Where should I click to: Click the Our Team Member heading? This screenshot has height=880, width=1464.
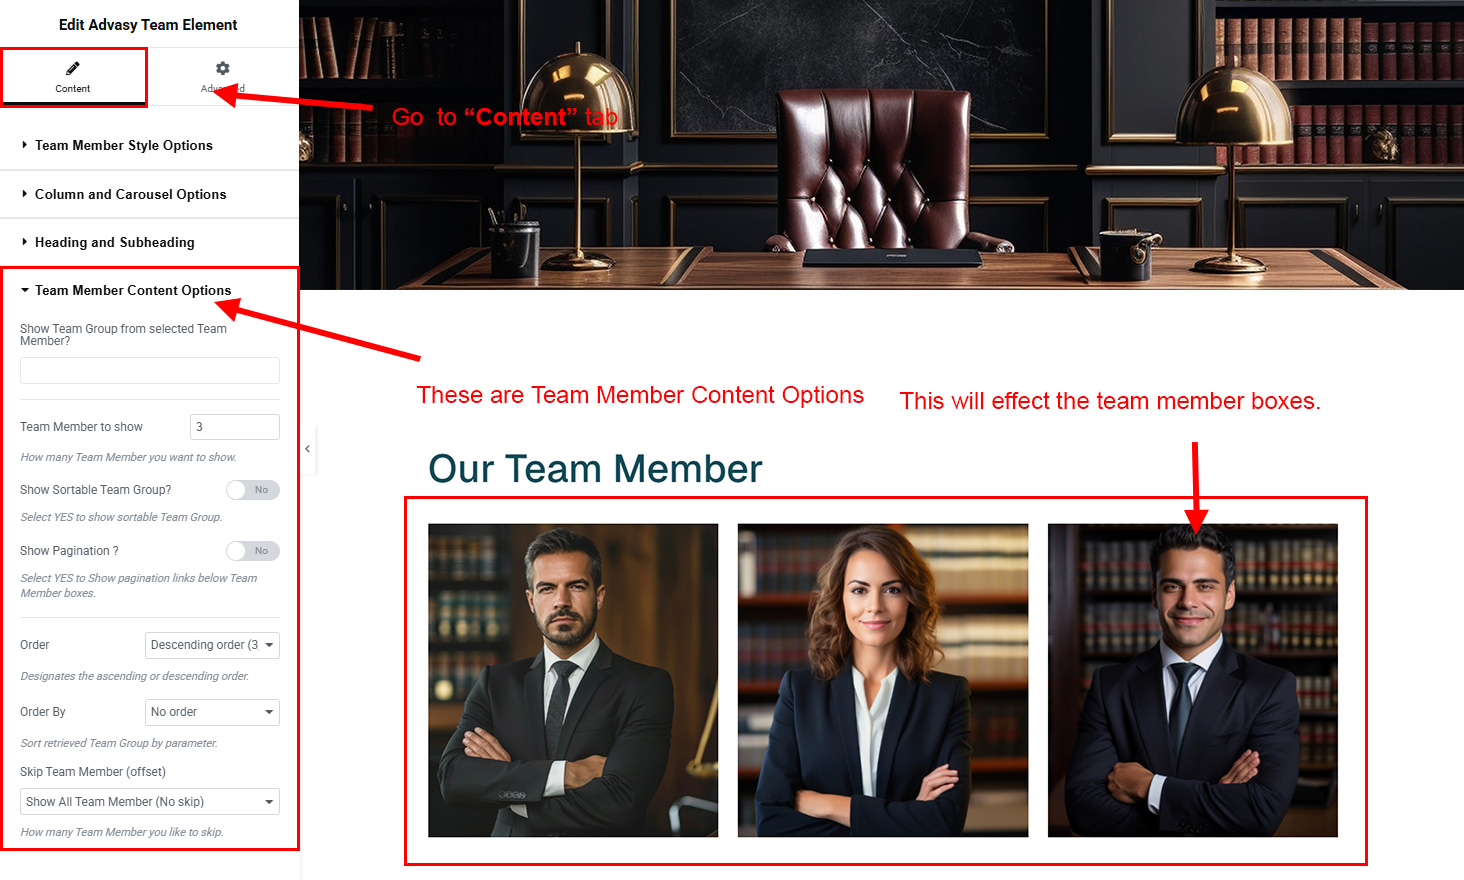(x=595, y=469)
